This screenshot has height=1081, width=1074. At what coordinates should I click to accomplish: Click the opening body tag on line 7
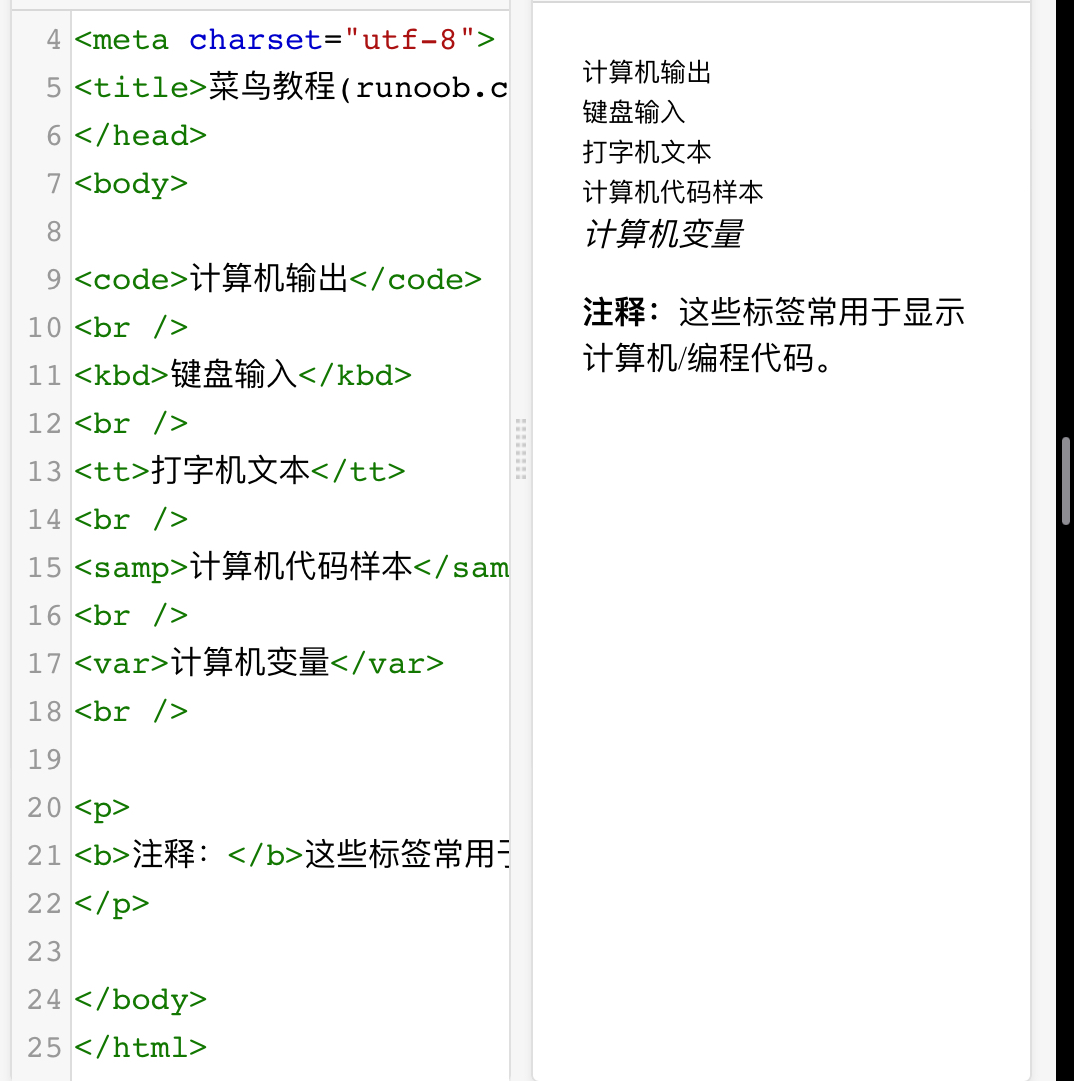coord(130,184)
